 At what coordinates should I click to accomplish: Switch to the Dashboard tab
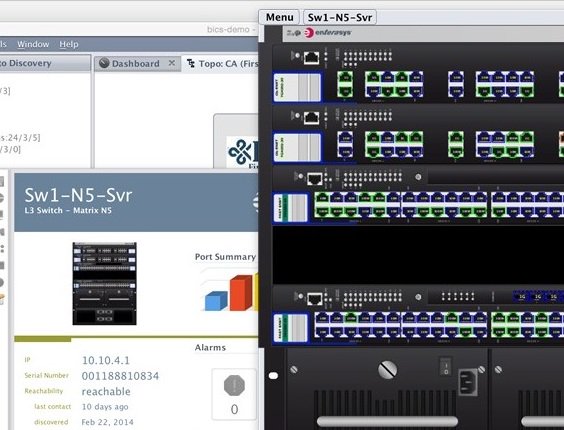[x=135, y=64]
